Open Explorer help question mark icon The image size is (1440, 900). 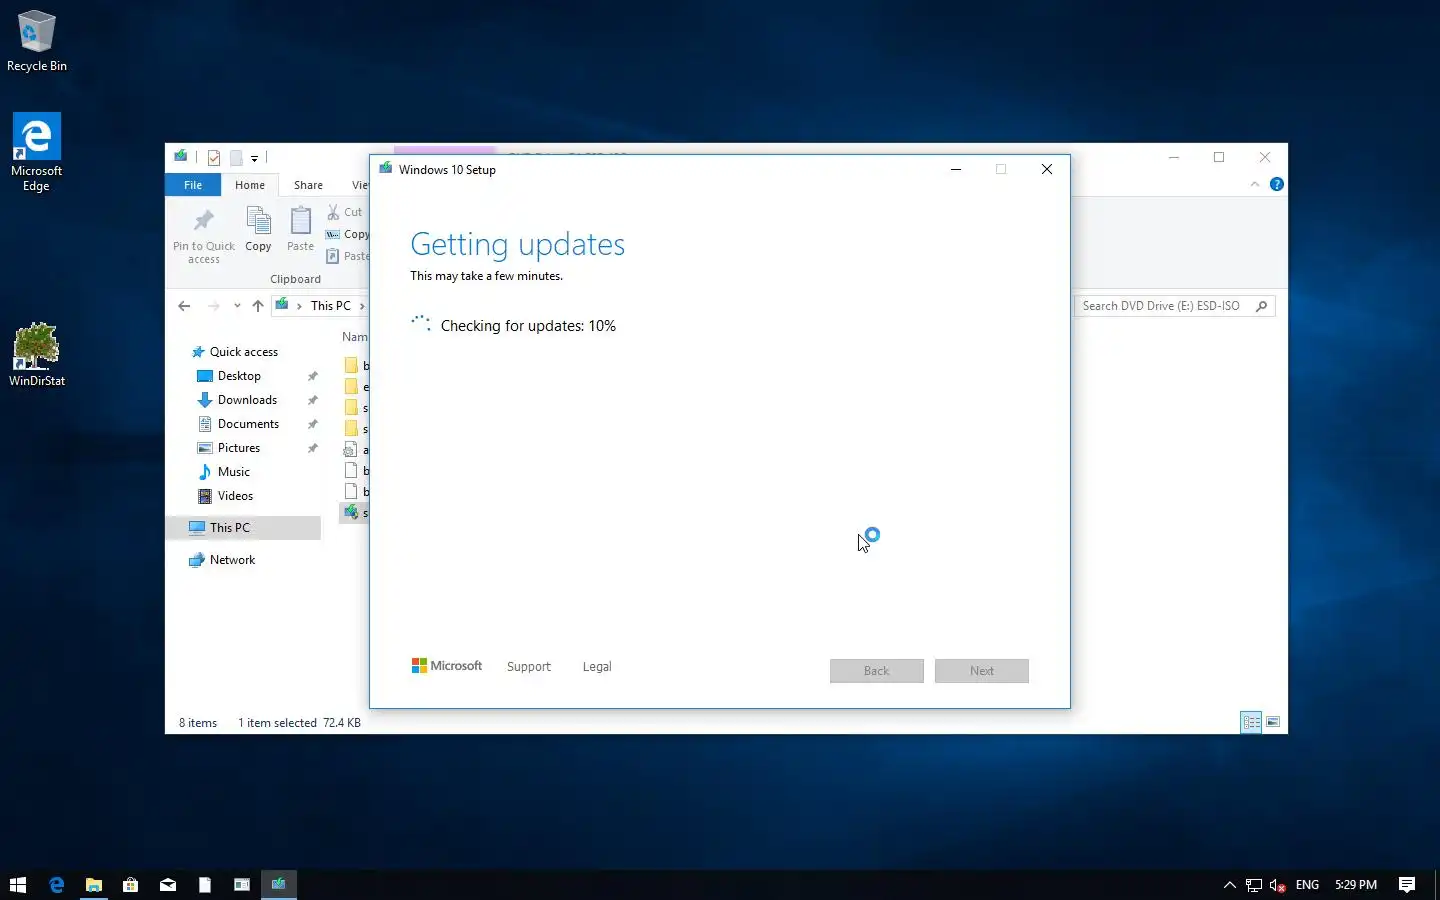tap(1276, 184)
